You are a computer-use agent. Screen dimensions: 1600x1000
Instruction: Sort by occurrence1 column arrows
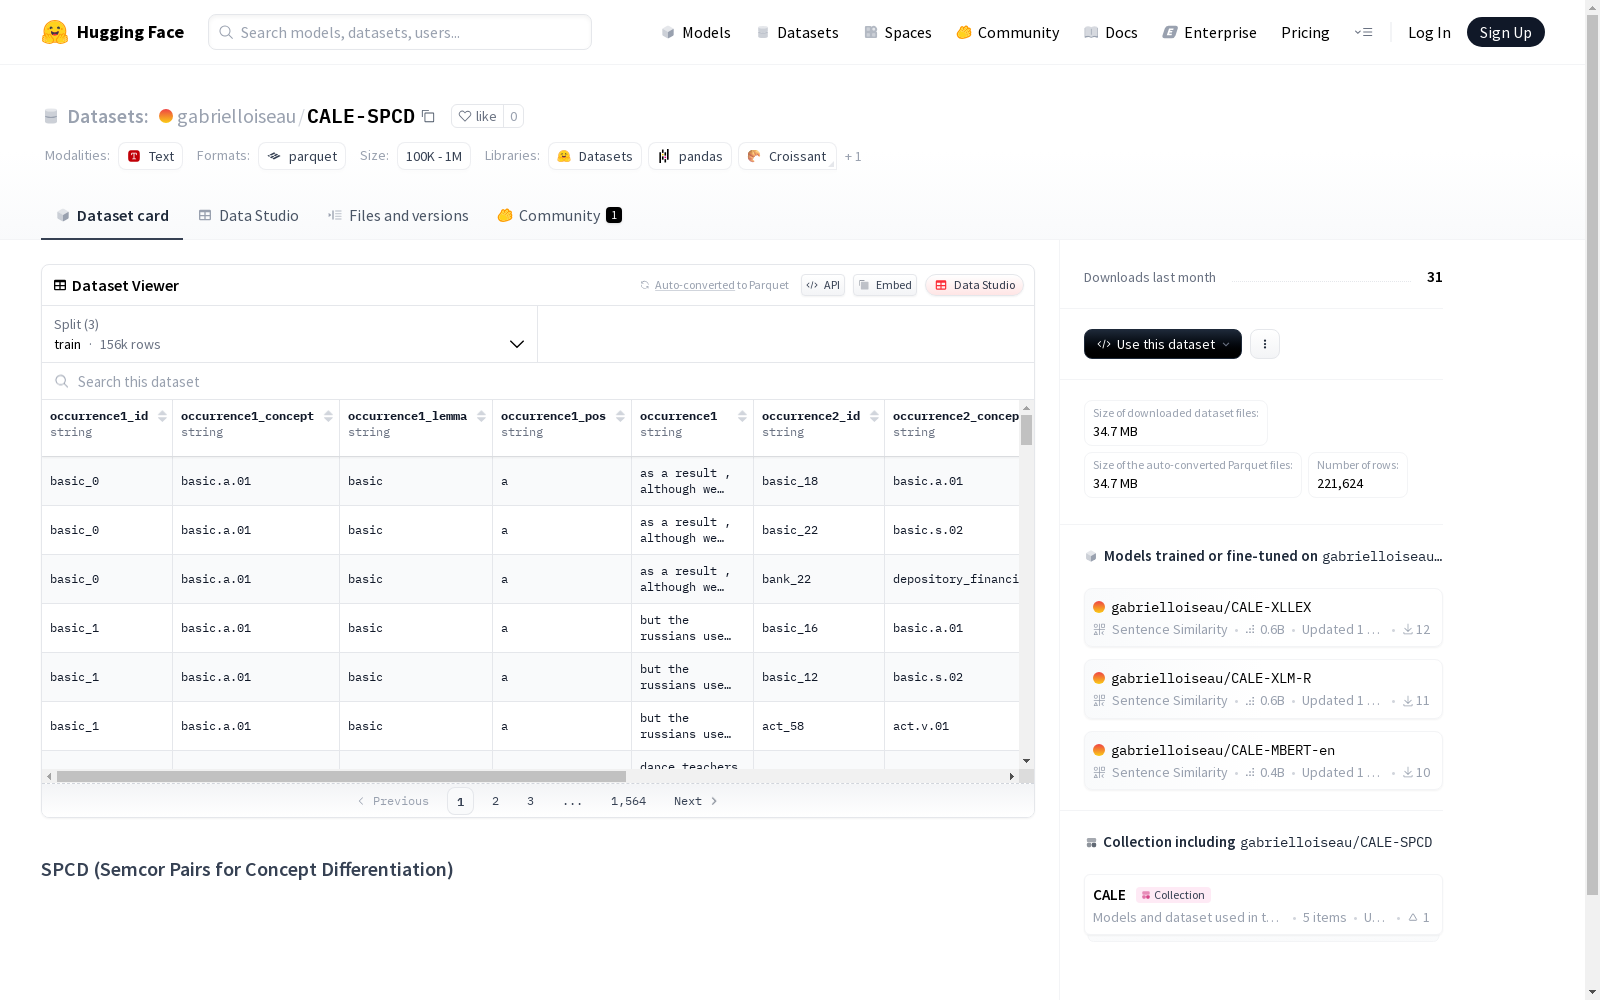[x=742, y=416]
